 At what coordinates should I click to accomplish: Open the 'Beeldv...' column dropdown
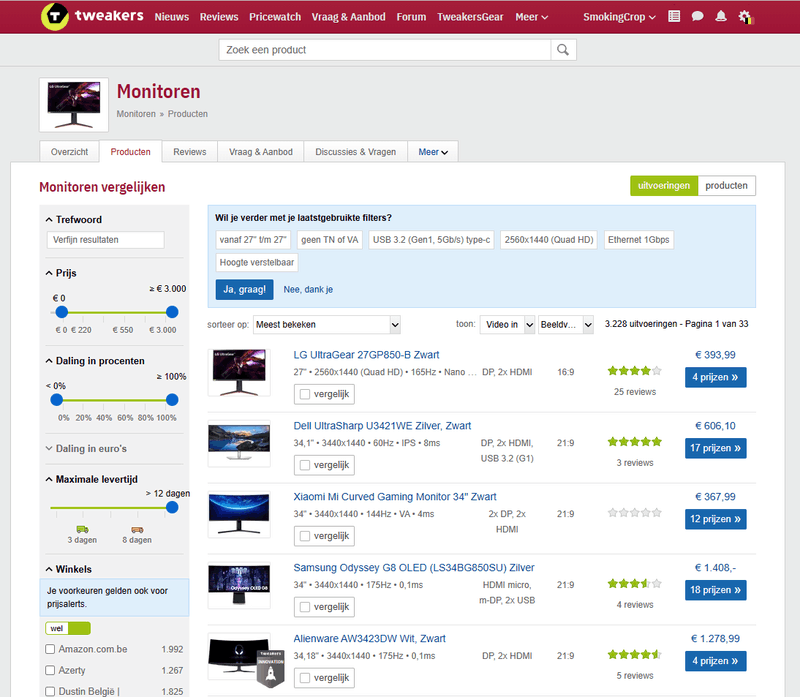point(566,325)
